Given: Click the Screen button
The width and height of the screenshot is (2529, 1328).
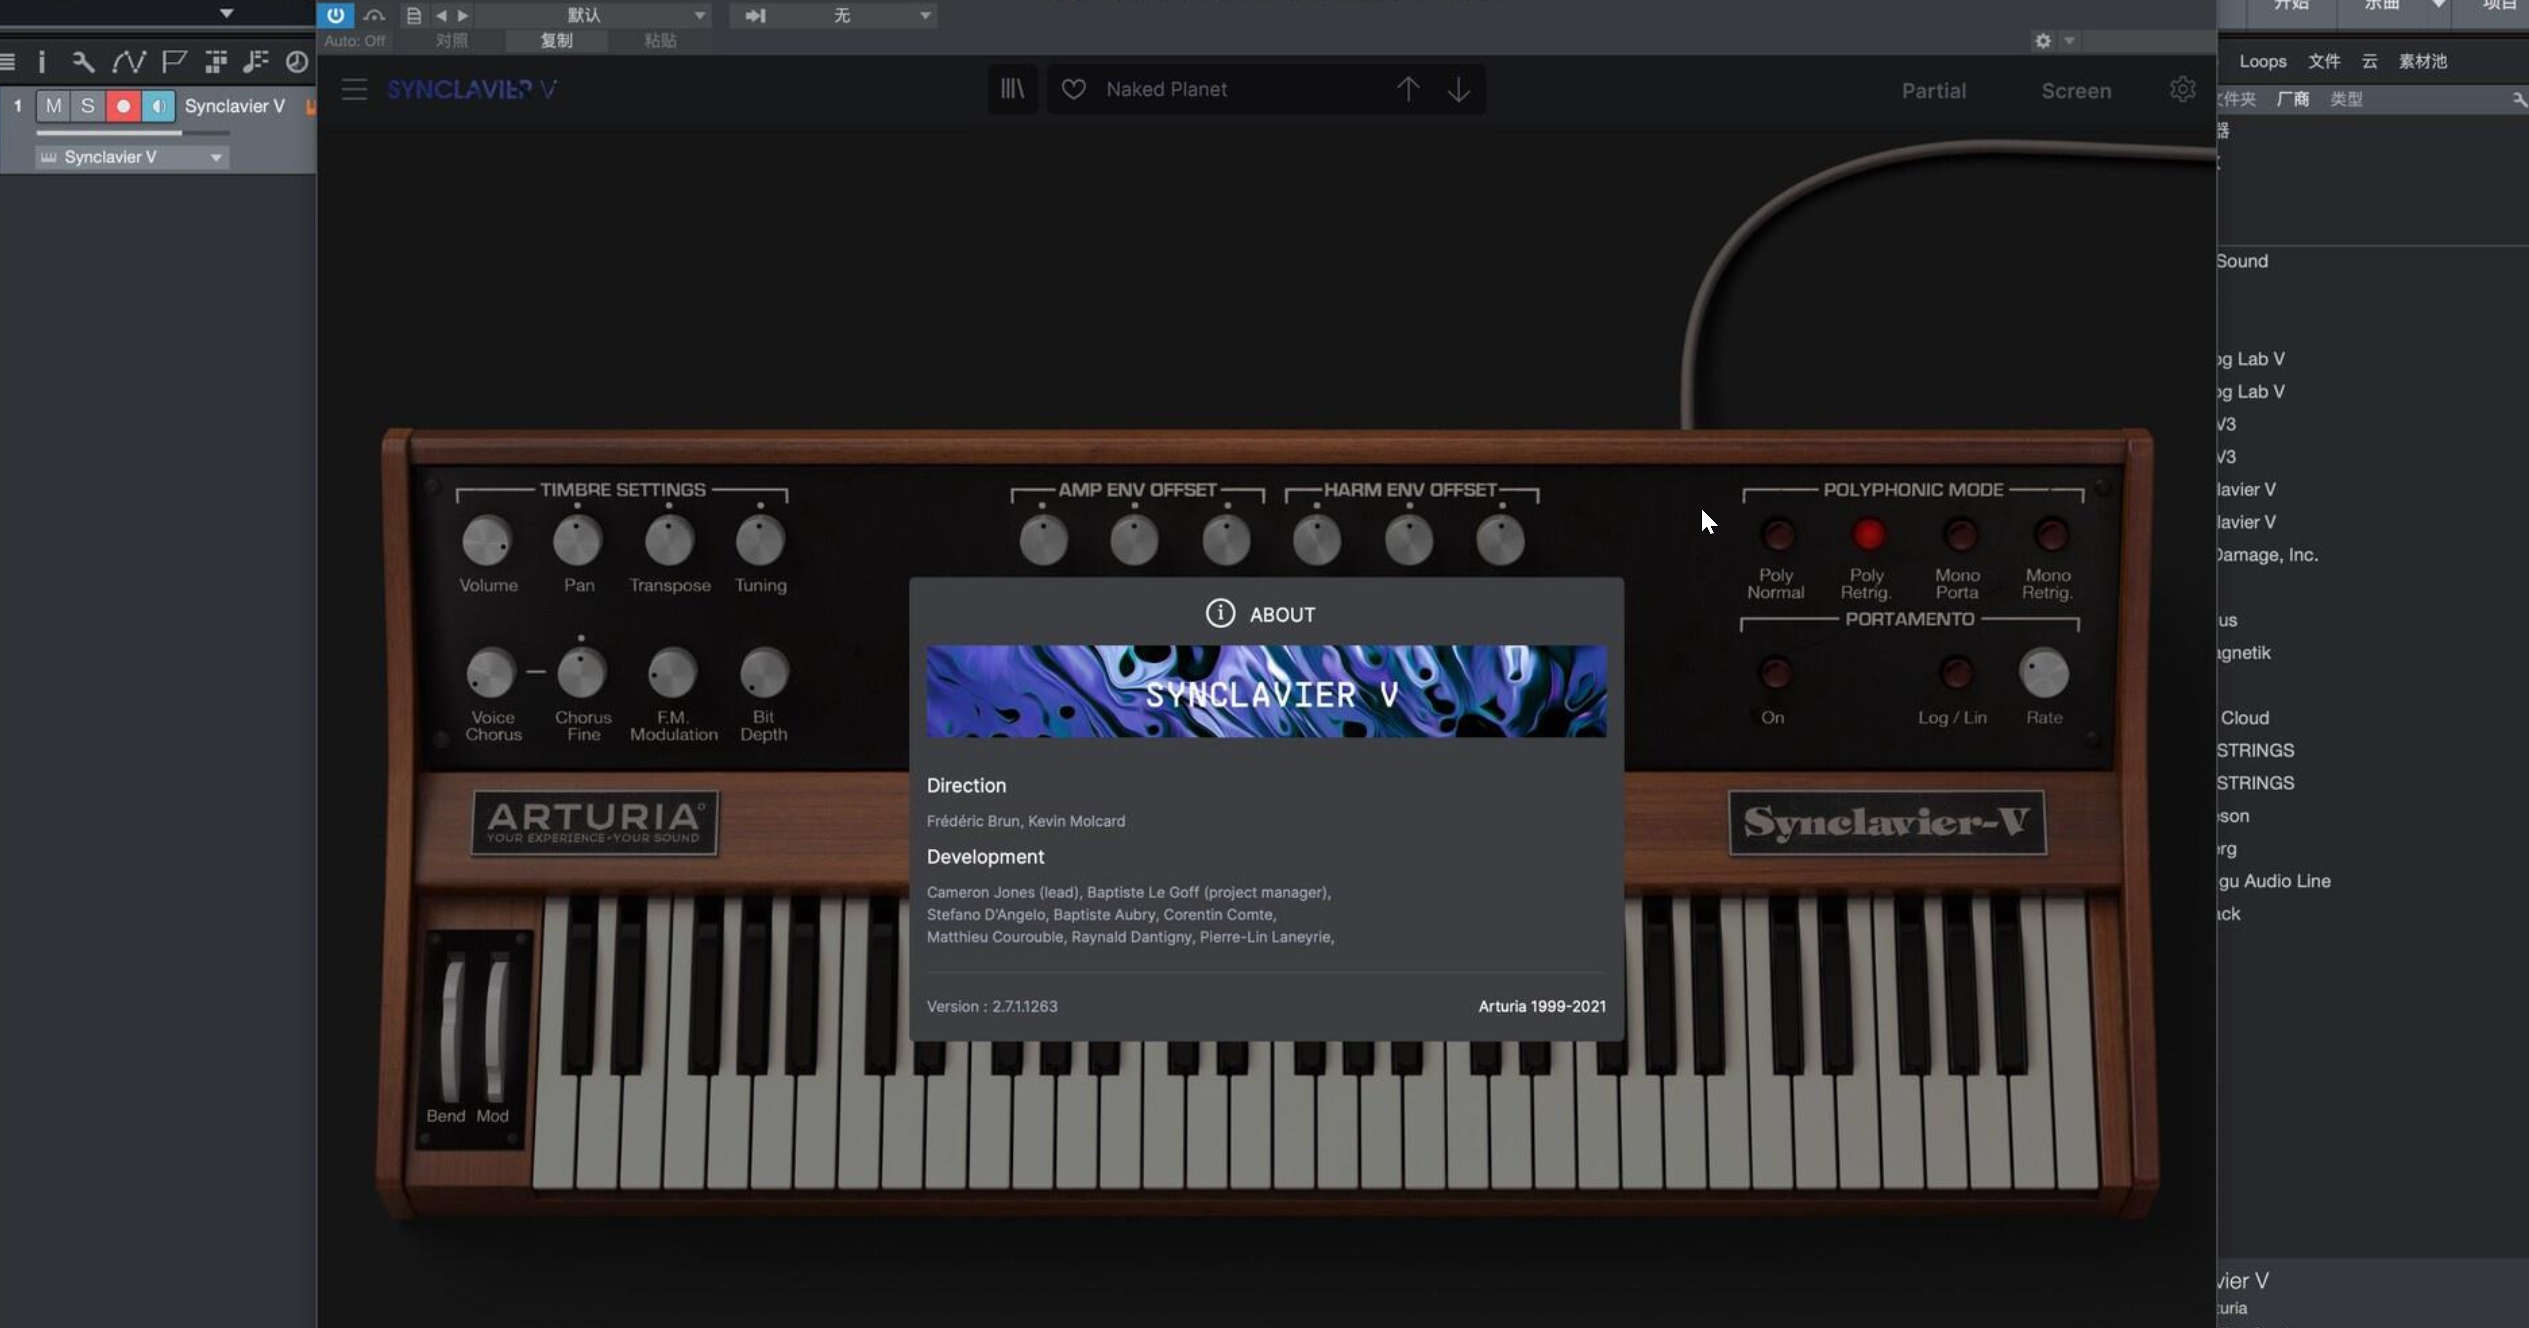Looking at the screenshot, I should (2075, 91).
